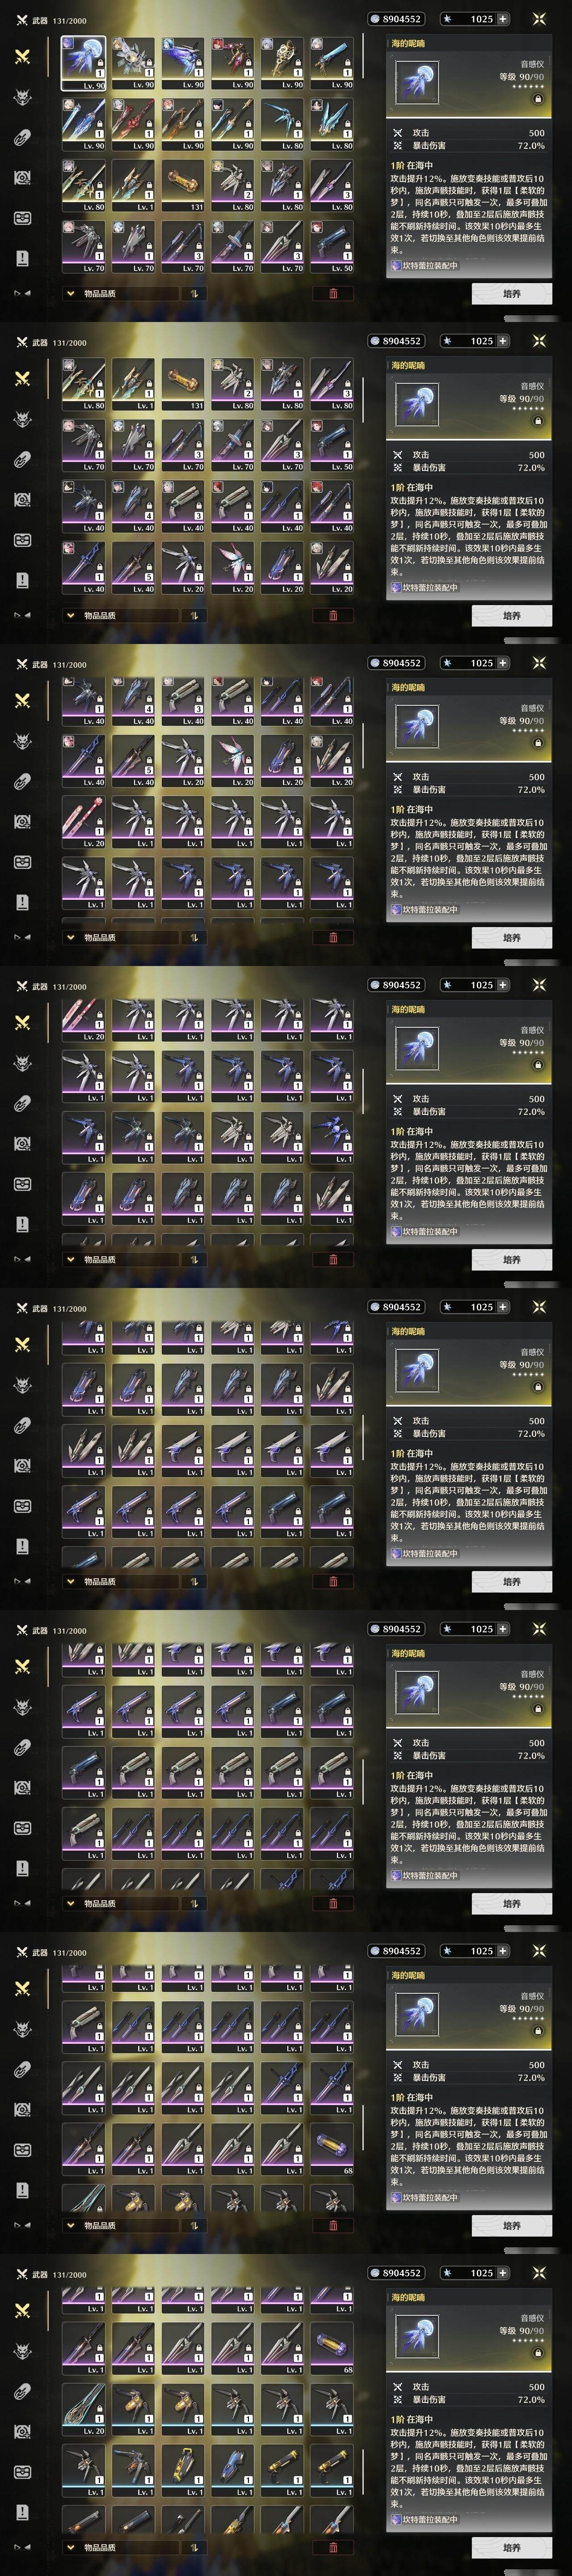The height and width of the screenshot is (2576, 572).
Task: Open the crossed-swords weapons category
Action: [x=22, y=56]
